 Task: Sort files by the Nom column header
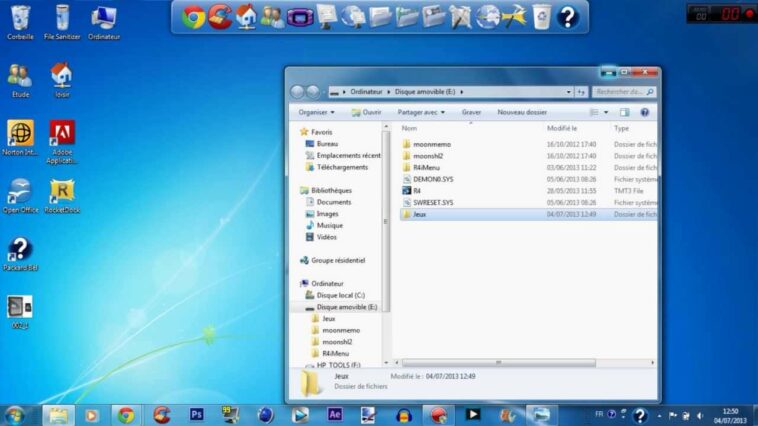(409, 128)
